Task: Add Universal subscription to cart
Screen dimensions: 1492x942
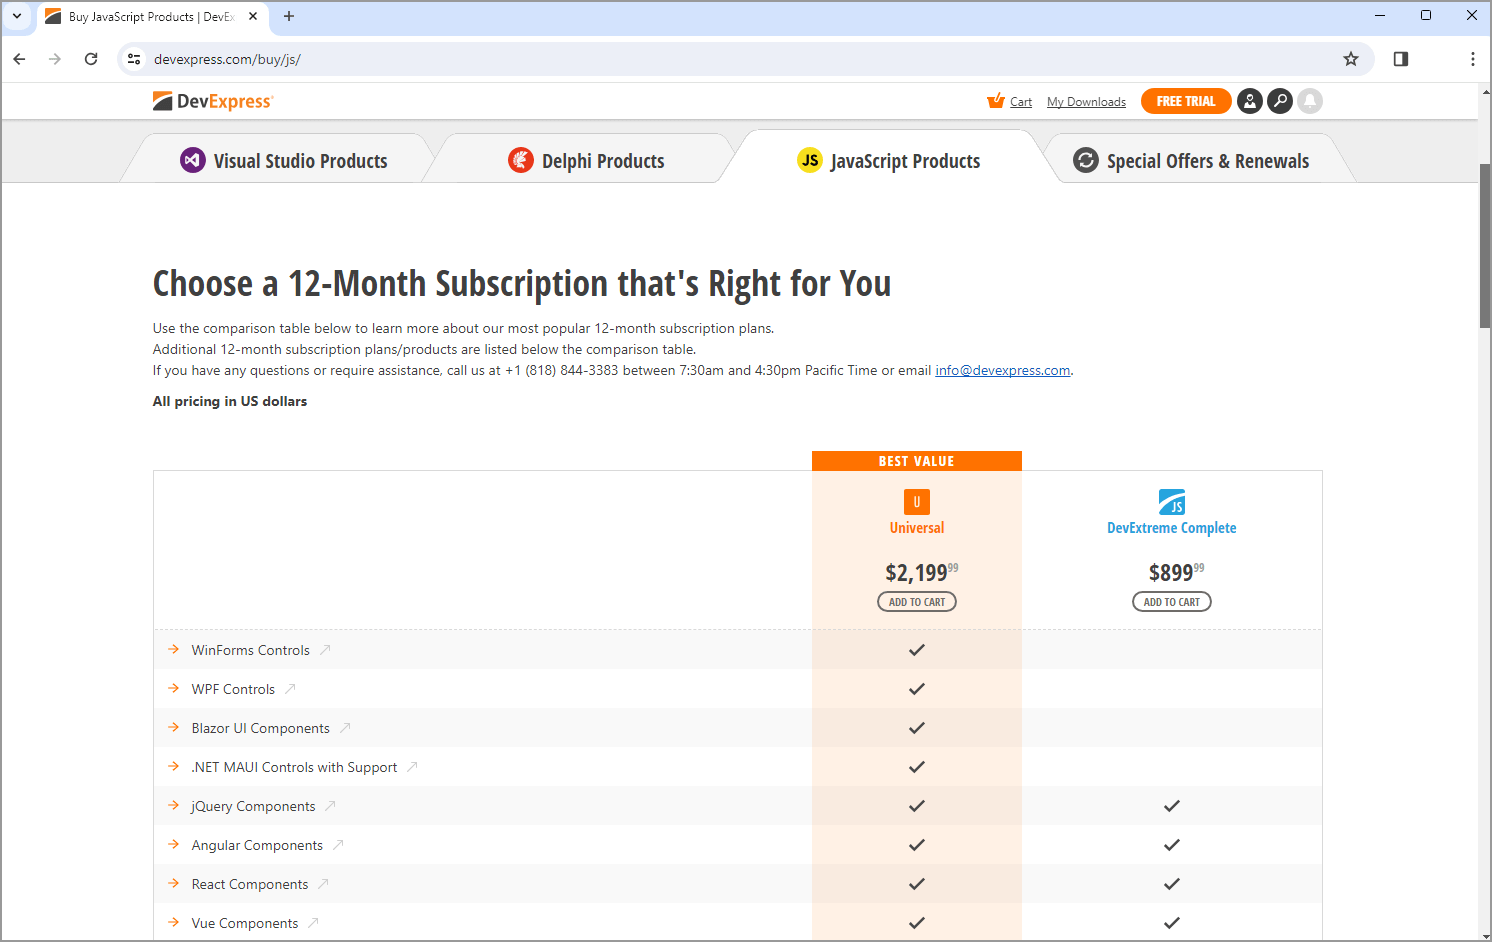Action: [916, 602]
